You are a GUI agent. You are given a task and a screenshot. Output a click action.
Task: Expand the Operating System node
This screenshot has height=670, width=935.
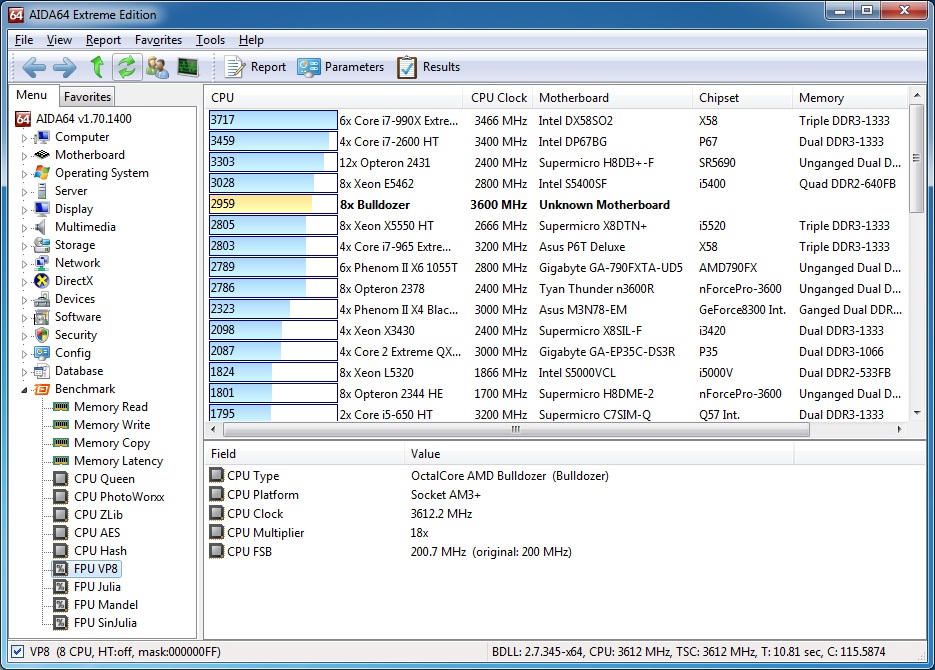point(24,173)
